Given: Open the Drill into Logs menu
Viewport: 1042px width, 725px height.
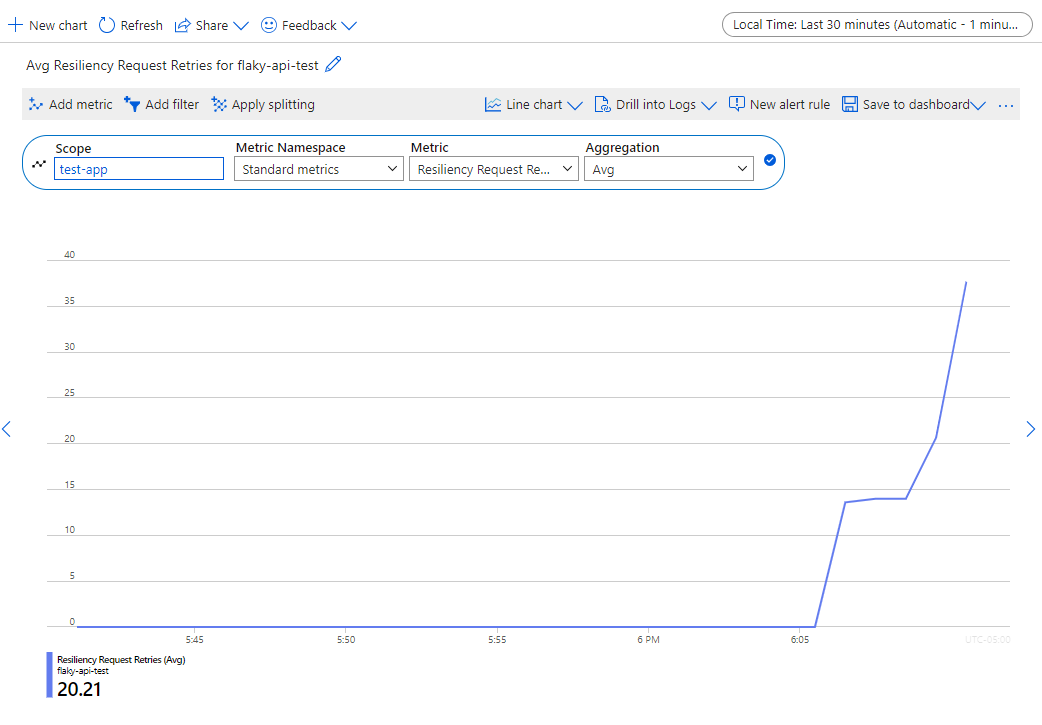Looking at the screenshot, I should (x=655, y=104).
